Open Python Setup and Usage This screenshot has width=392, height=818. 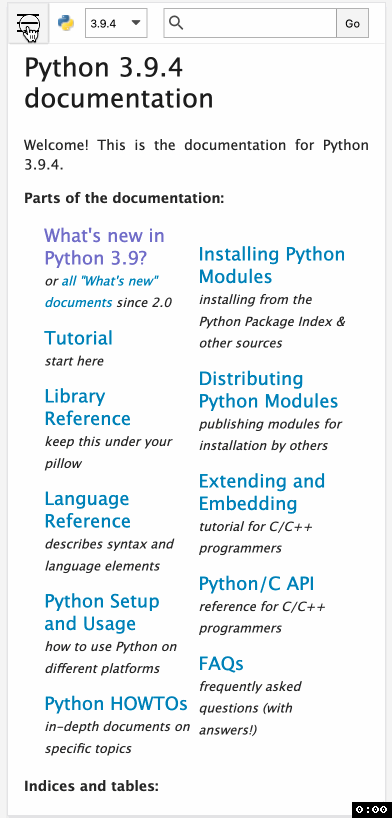click(102, 612)
